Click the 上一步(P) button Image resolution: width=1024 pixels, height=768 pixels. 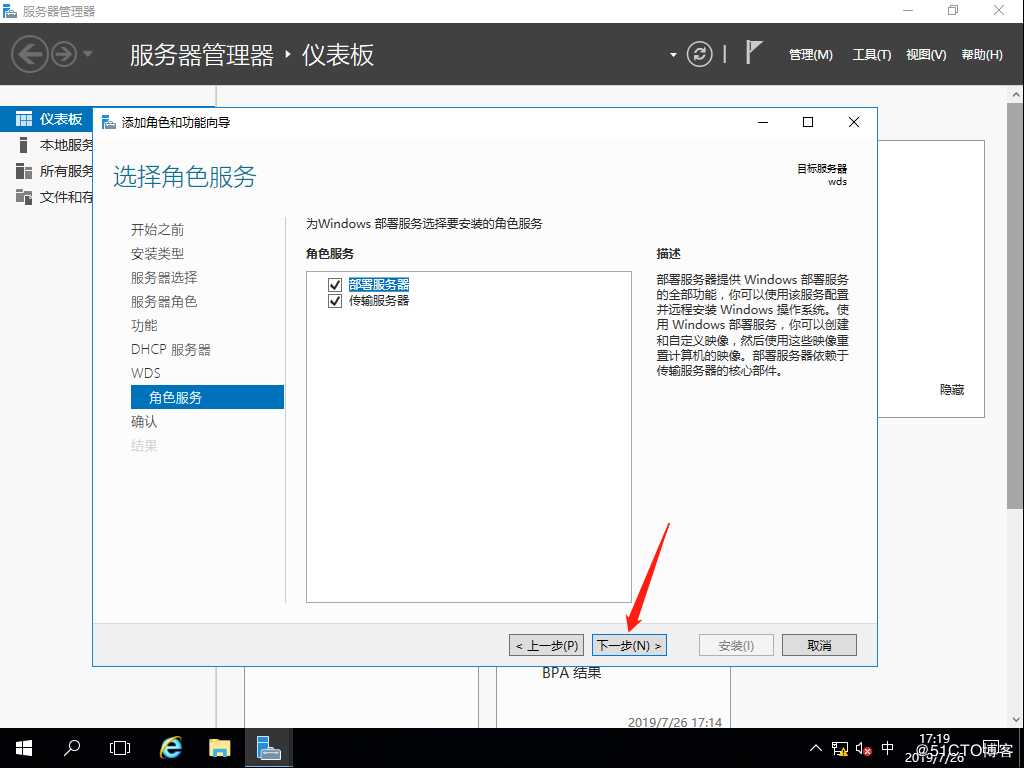(547, 645)
